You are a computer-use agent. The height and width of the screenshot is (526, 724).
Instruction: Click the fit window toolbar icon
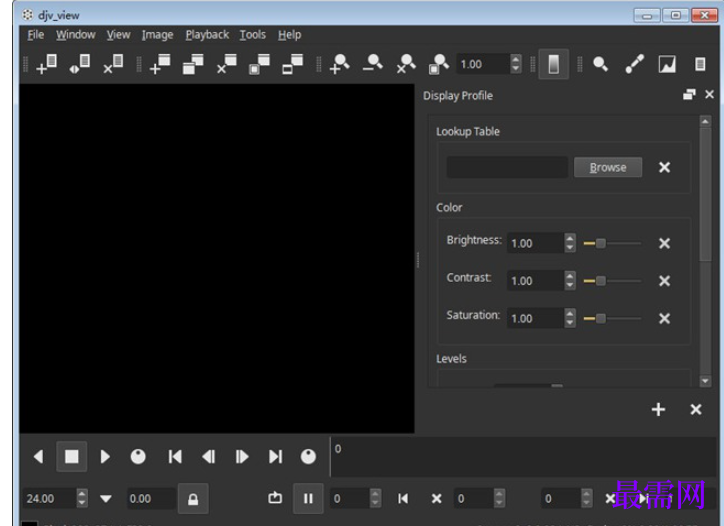pyautogui.click(x=259, y=64)
